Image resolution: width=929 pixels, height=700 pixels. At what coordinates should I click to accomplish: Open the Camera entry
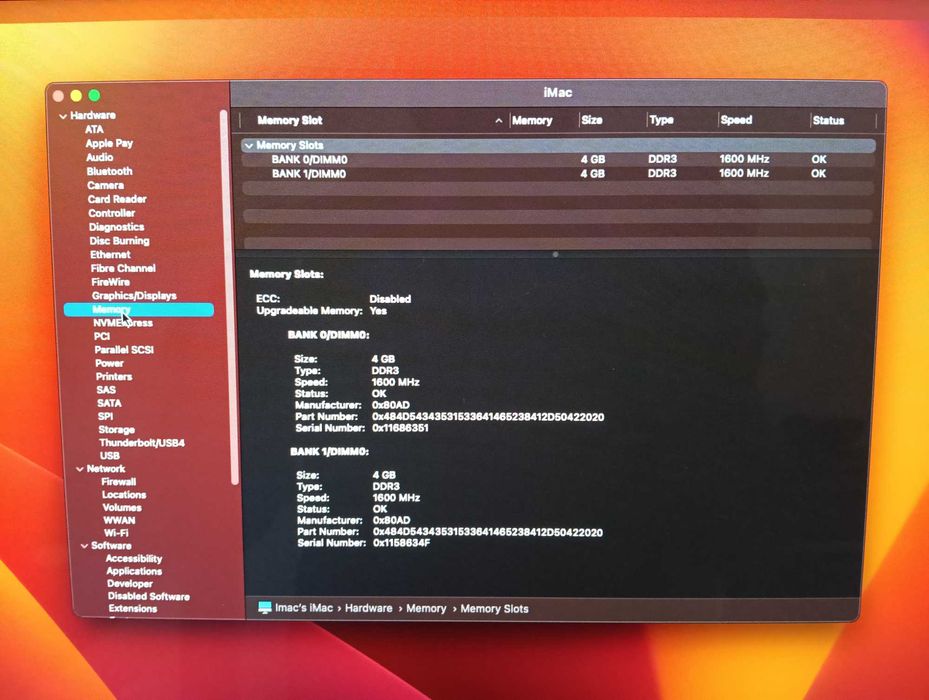(x=105, y=186)
